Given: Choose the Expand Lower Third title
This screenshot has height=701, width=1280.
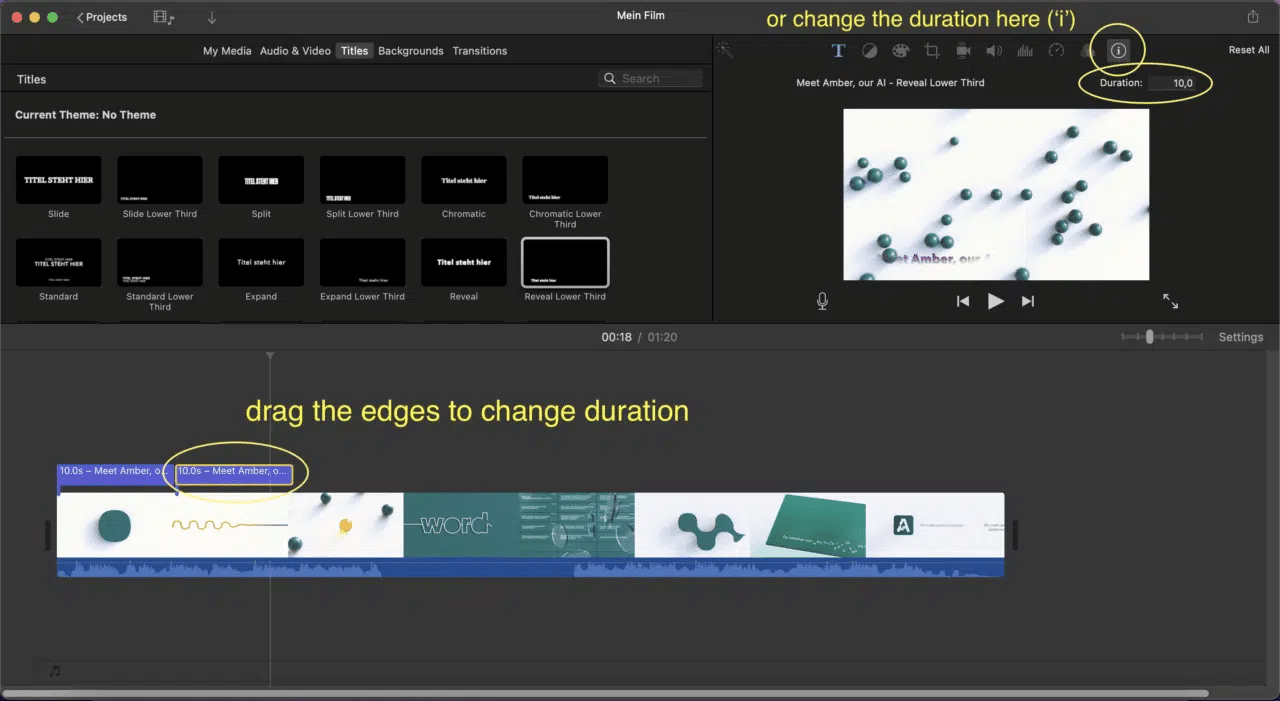Looking at the screenshot, I should tap(362, 263).
